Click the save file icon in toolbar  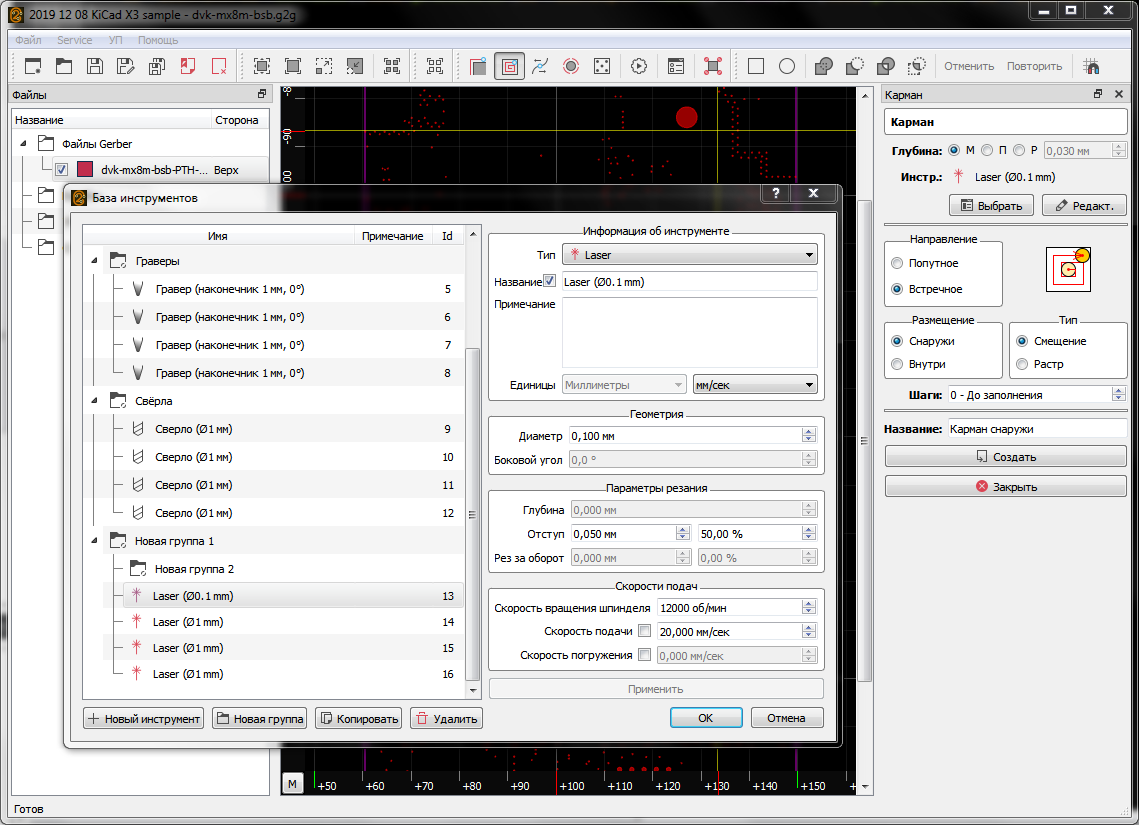coord(94,66)
